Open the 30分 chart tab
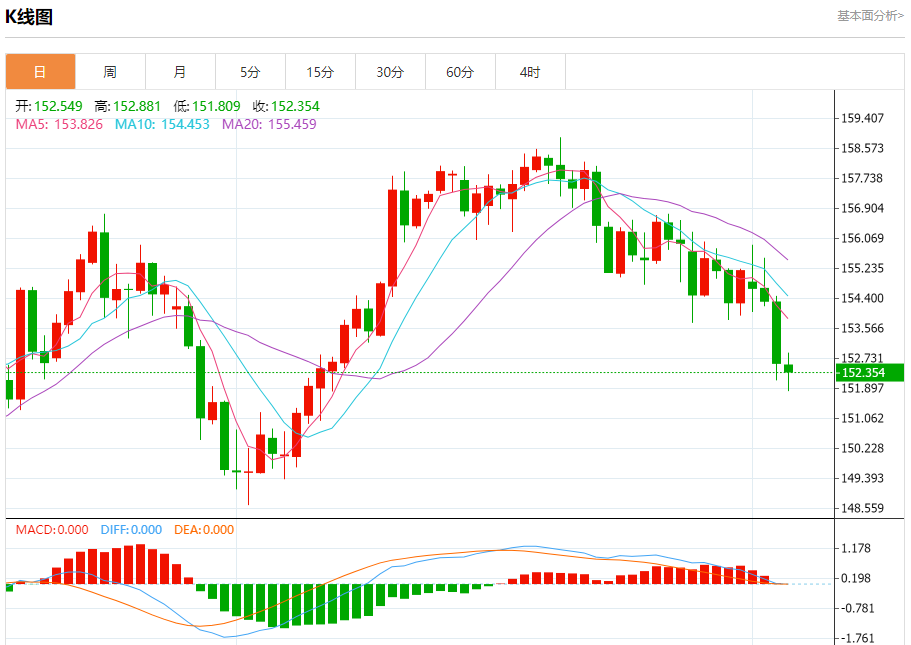911x645 pixels. (x=390, y=72)
